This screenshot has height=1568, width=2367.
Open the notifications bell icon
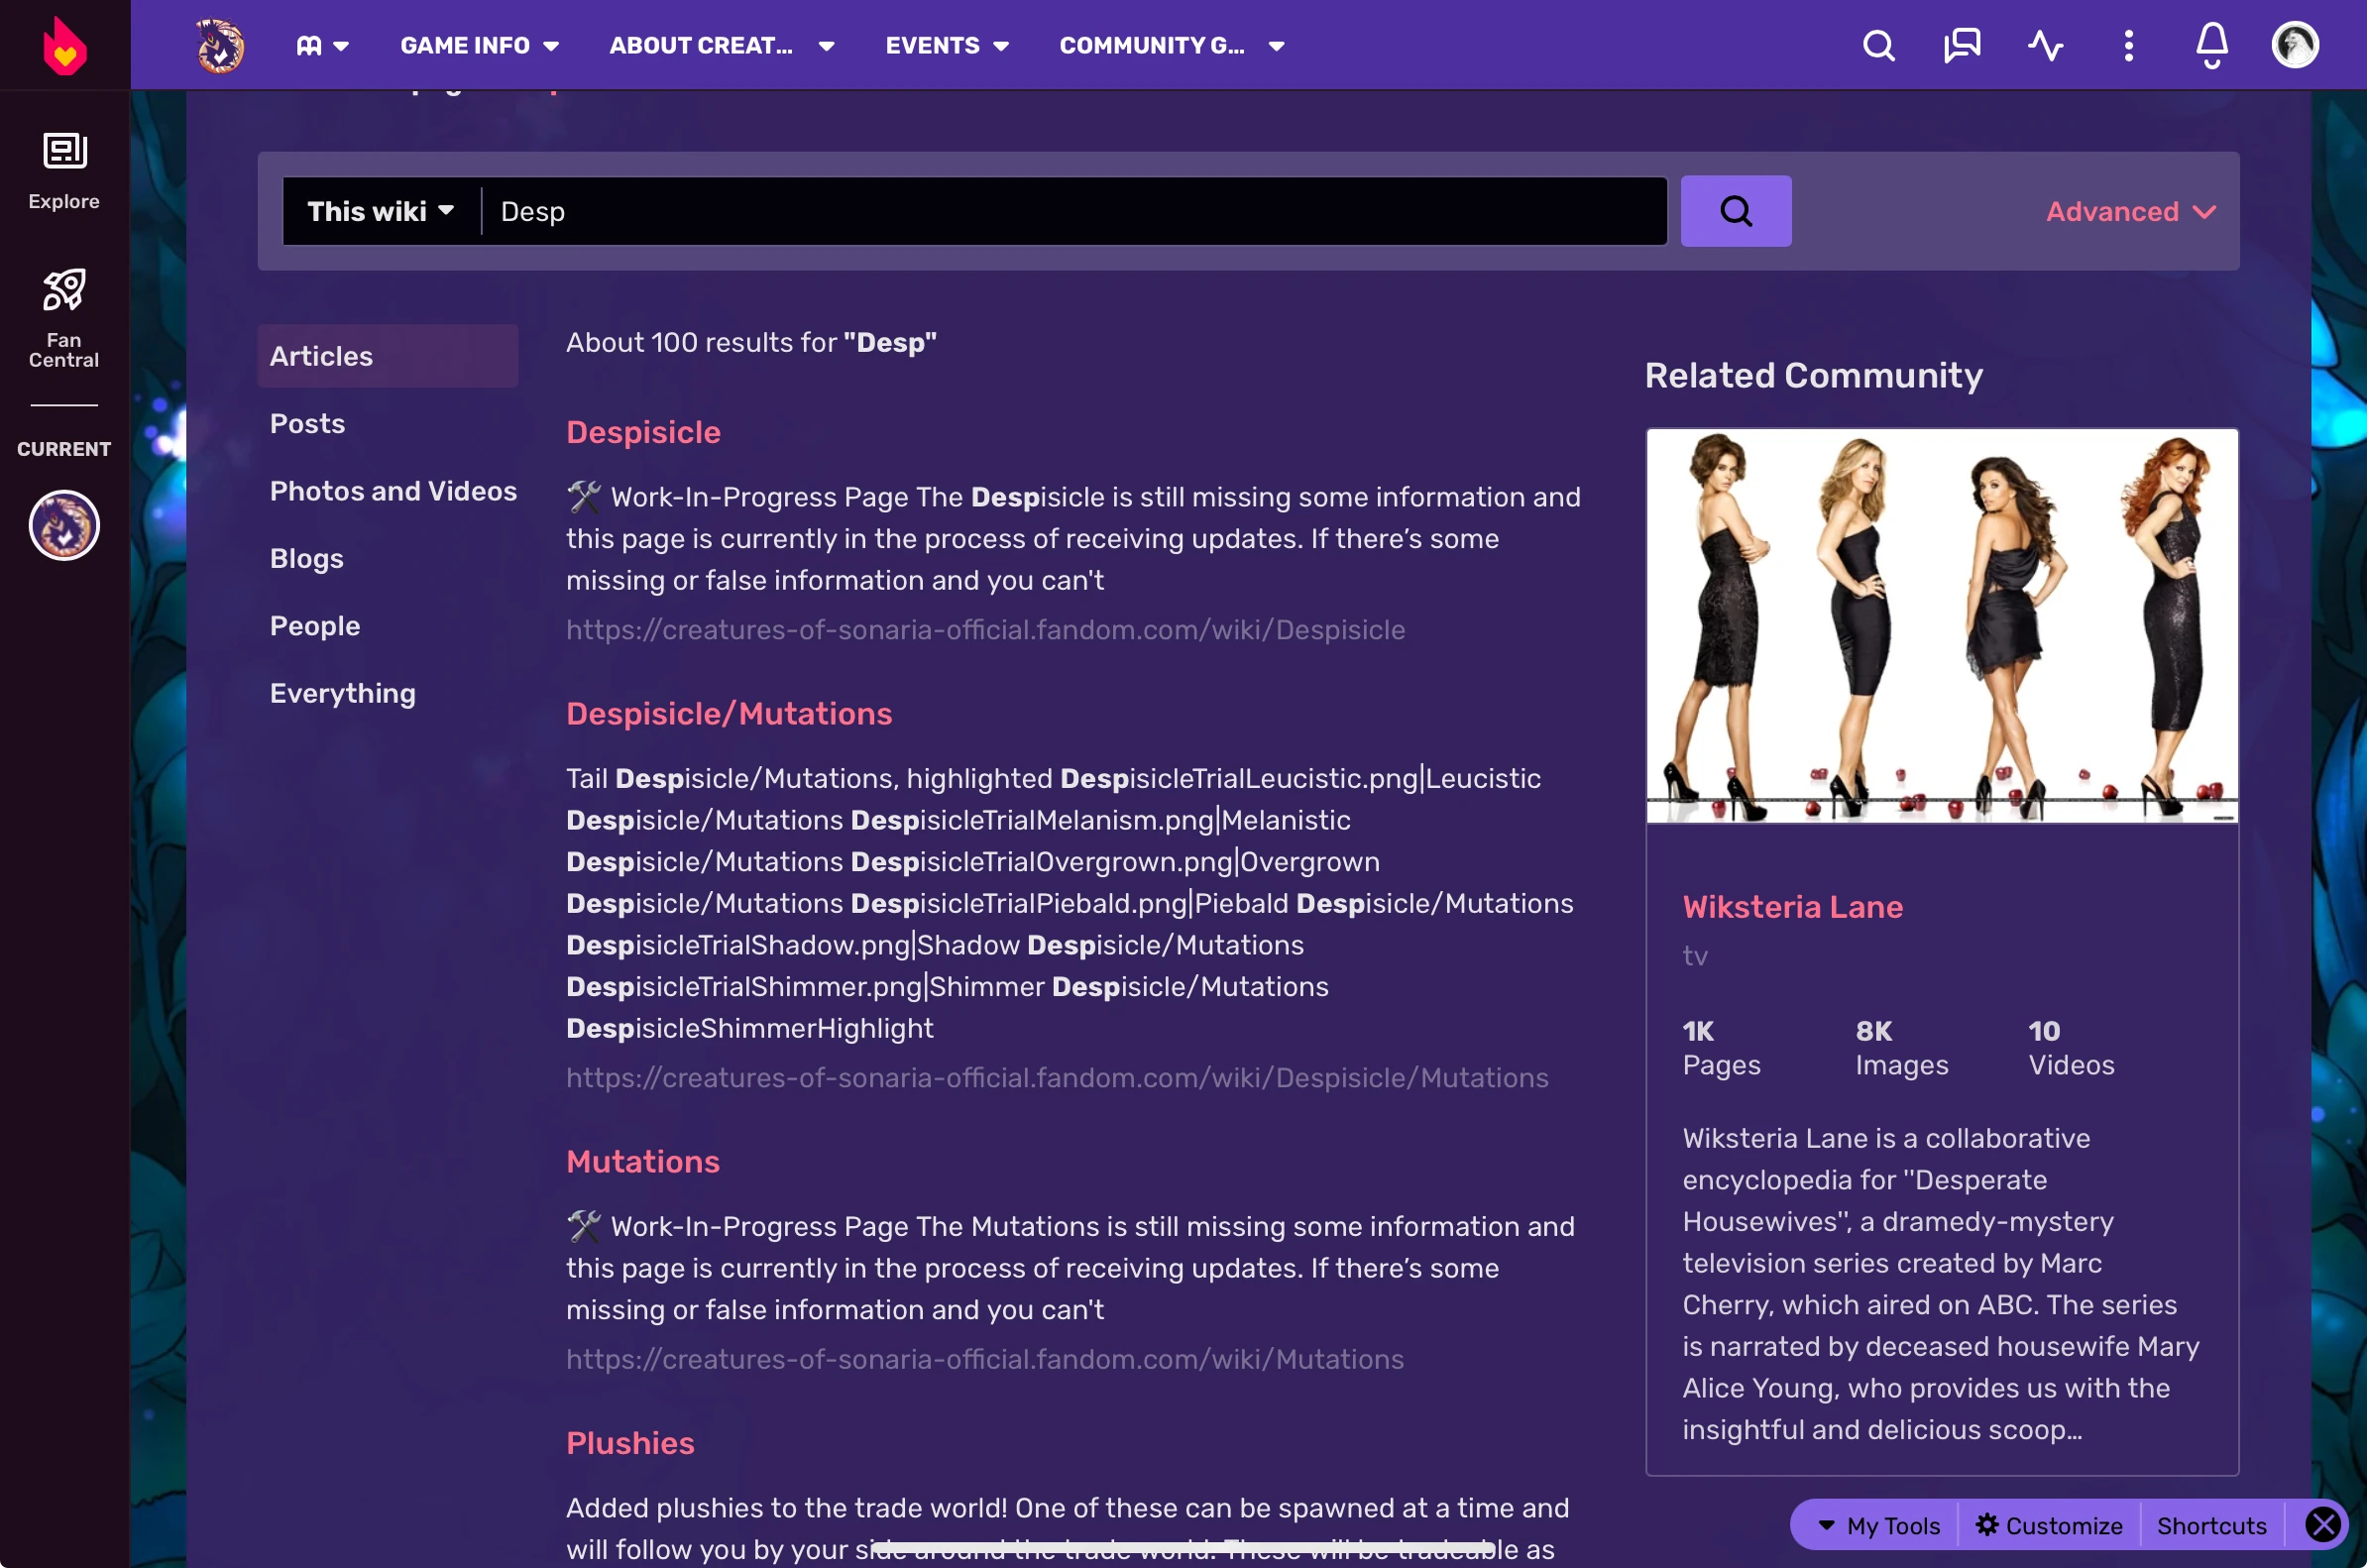click(2211, 46)
